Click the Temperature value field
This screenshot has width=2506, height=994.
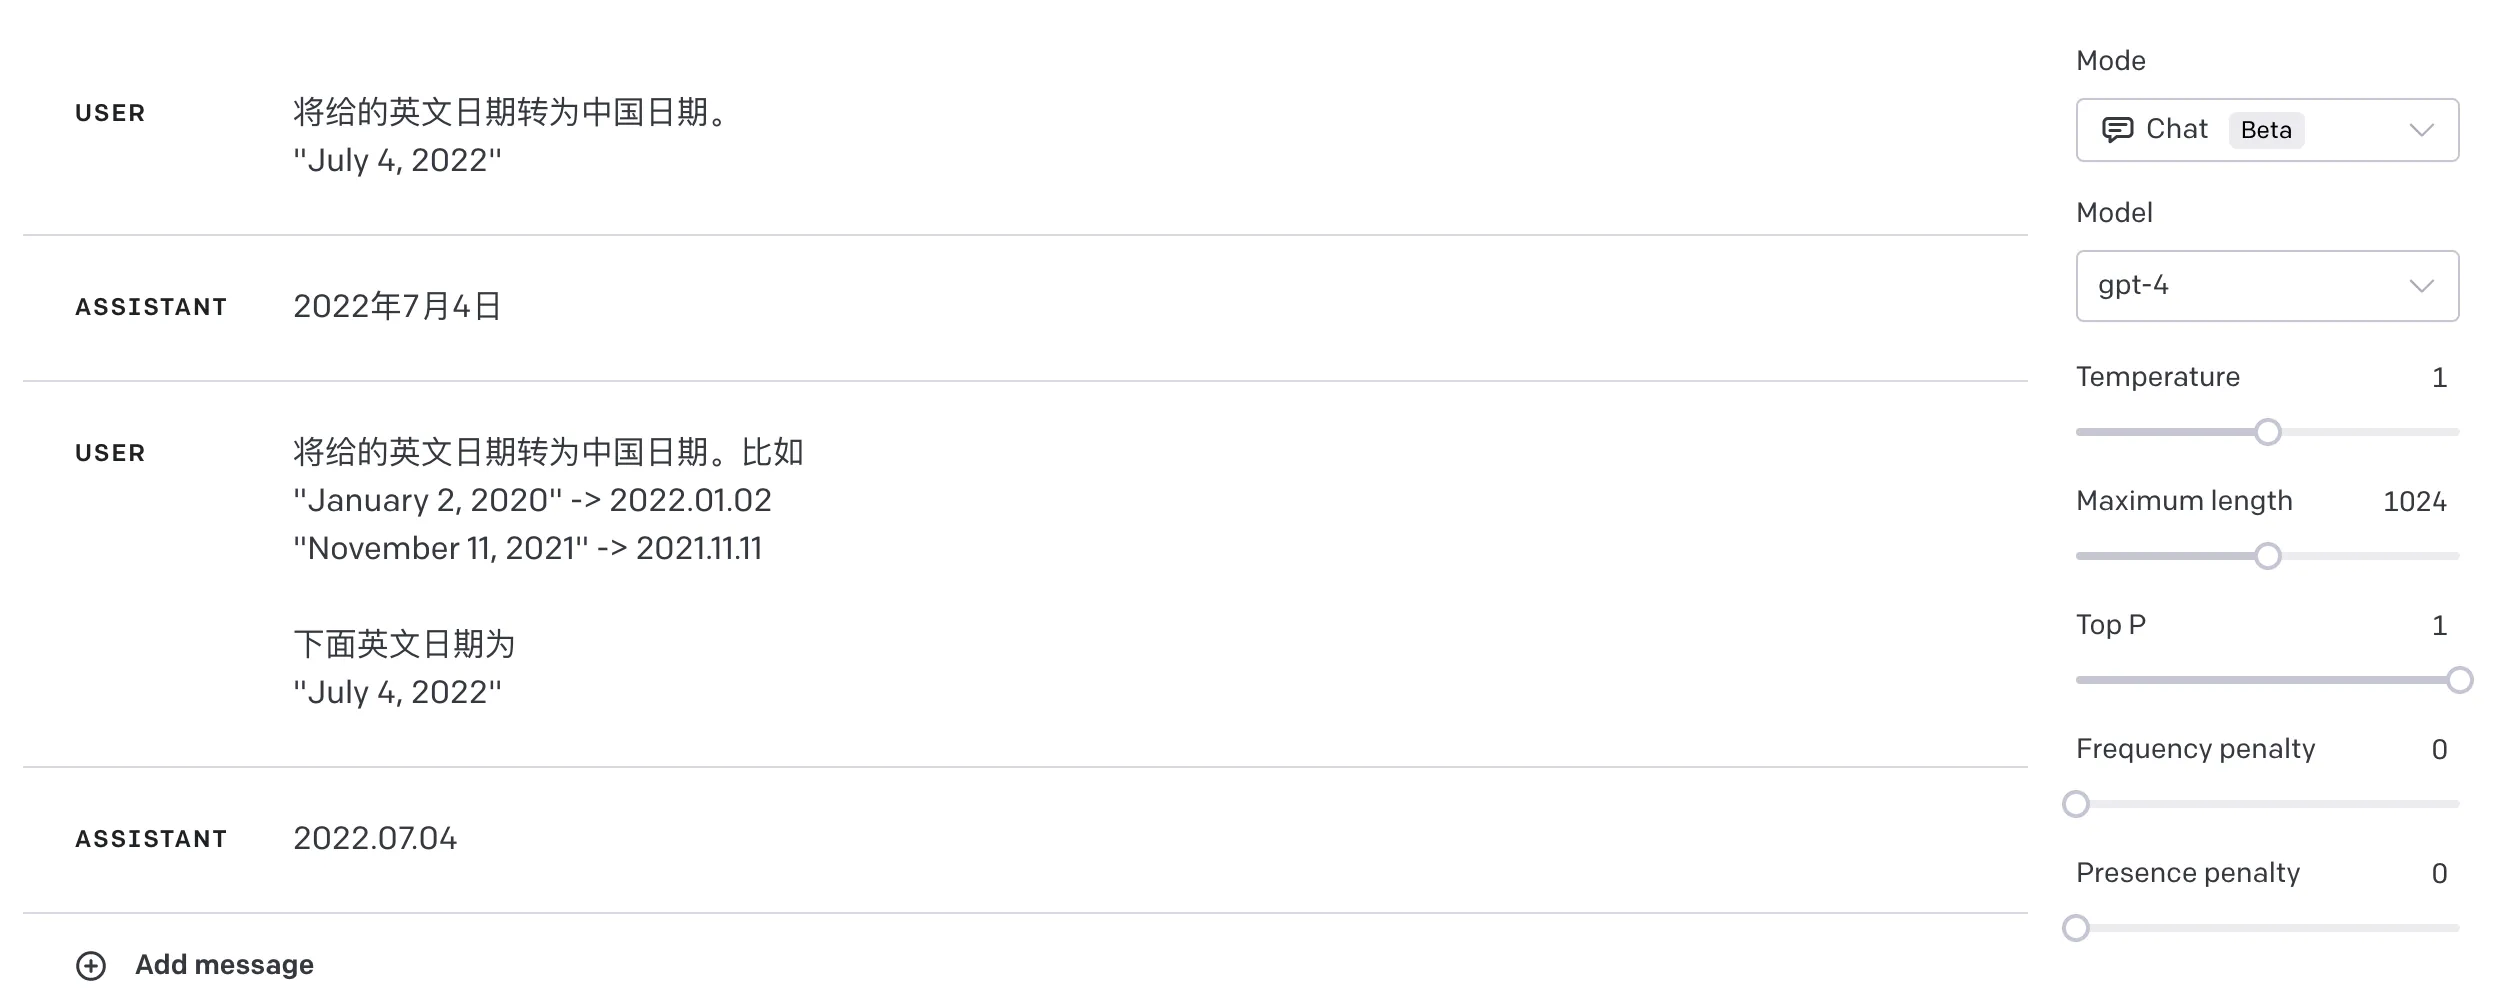point(2438,378)
